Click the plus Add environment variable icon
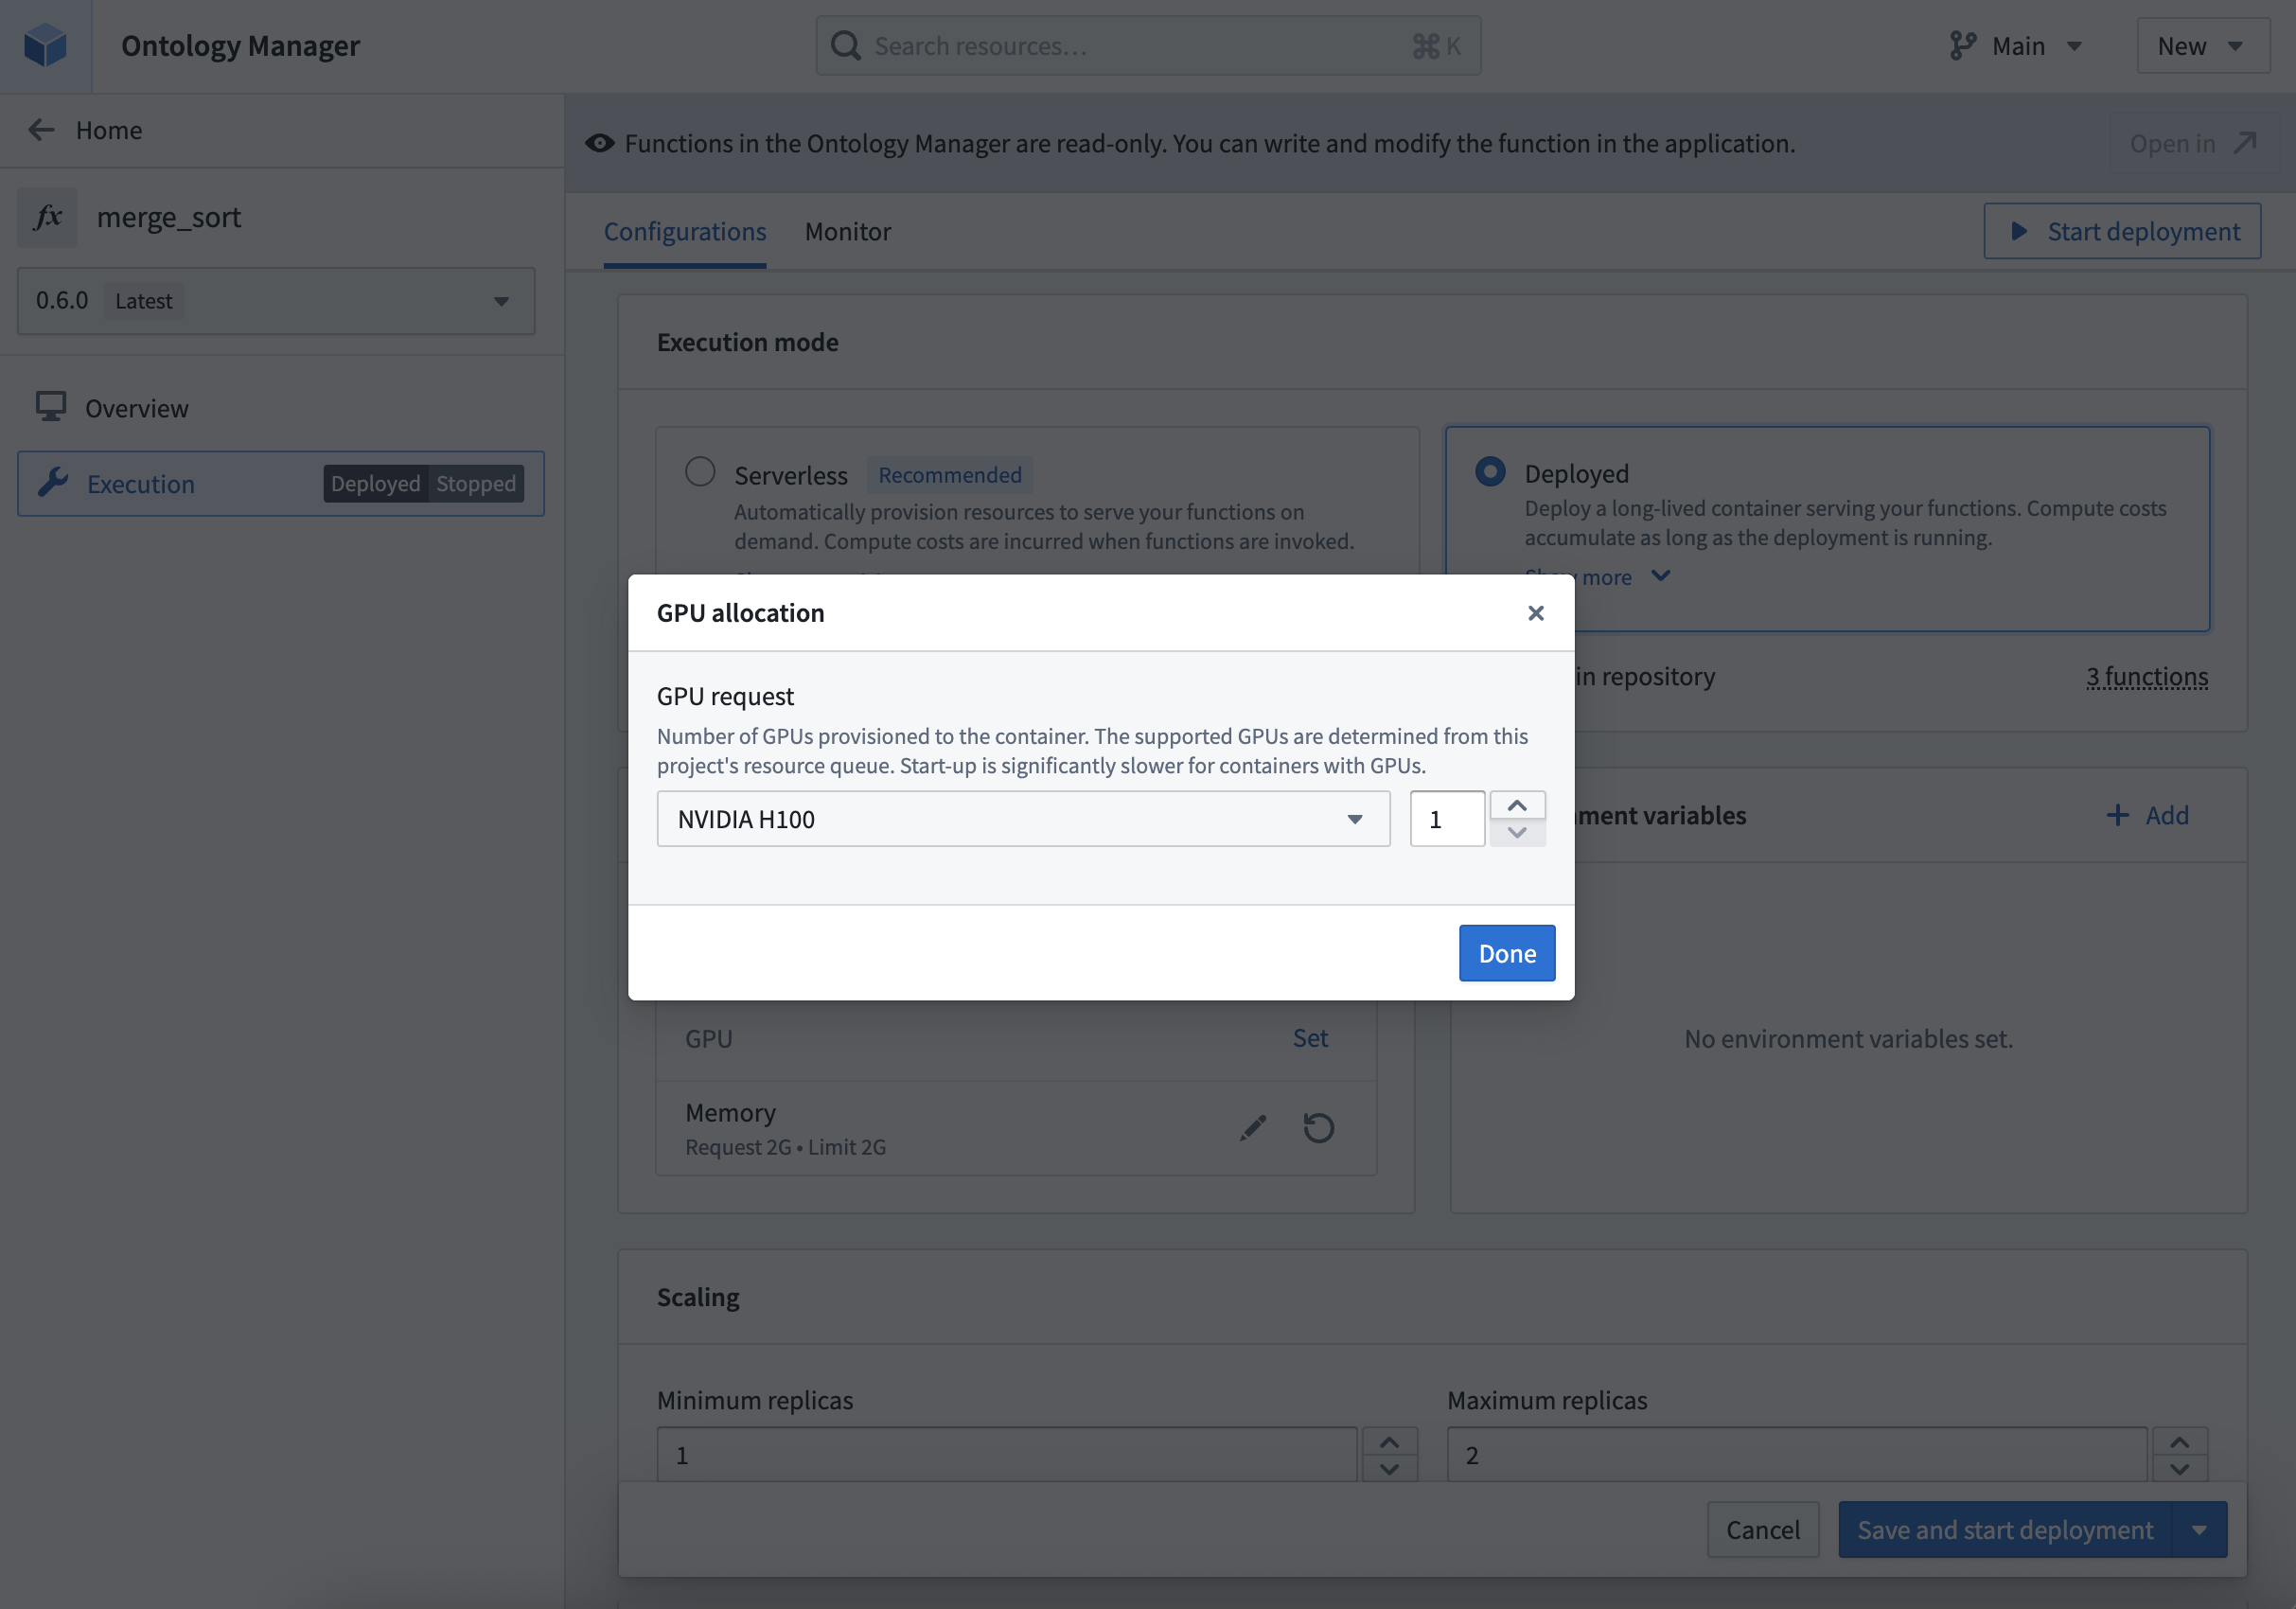The width and height of the screenshot is (2296, 1609). coord(2117,815)
